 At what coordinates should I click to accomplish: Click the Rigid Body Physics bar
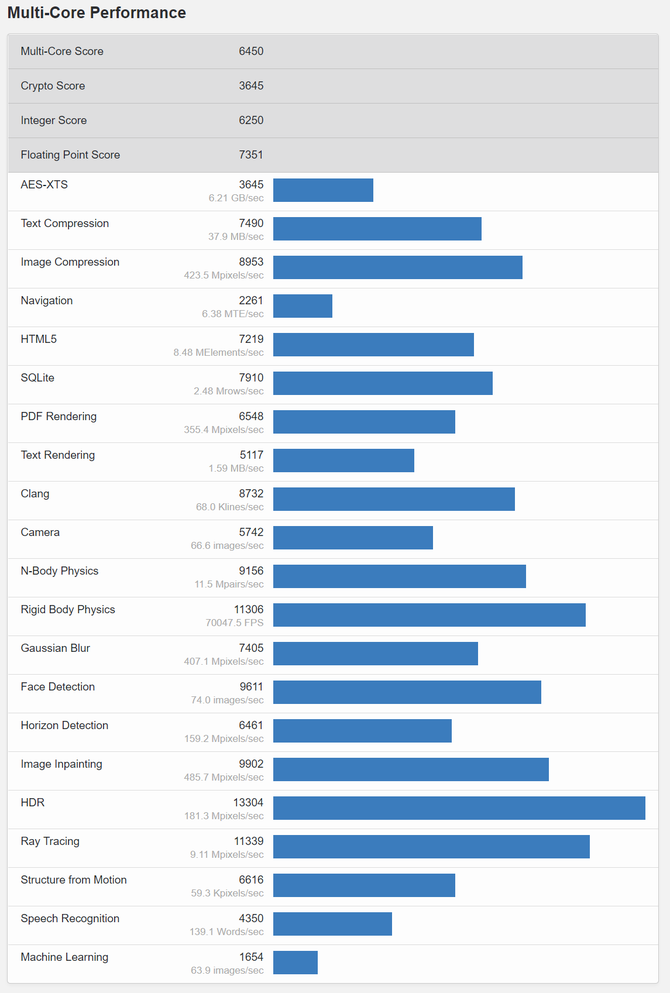429,615
